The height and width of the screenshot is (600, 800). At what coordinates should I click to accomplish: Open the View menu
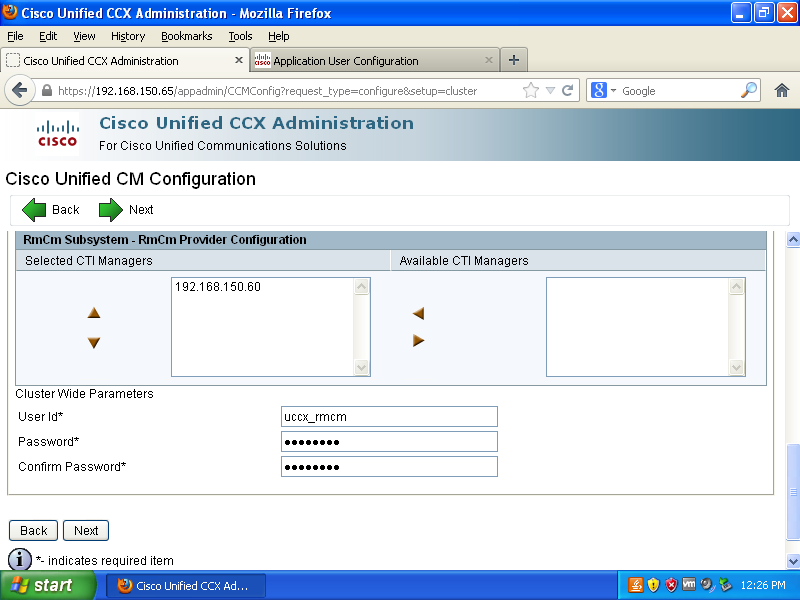84,36
